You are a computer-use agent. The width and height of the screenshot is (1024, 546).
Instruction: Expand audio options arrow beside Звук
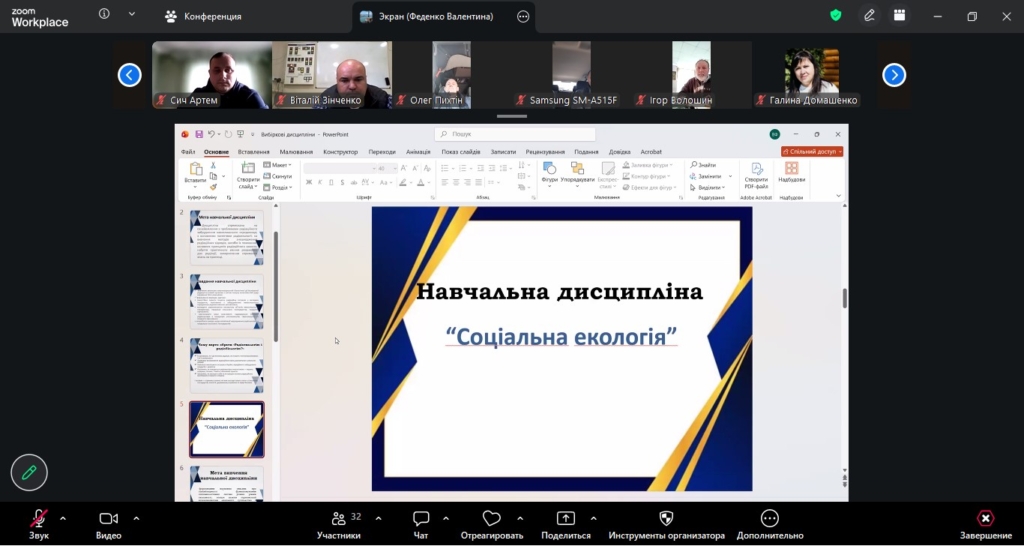pyautogui.click(x=63, y=518)
